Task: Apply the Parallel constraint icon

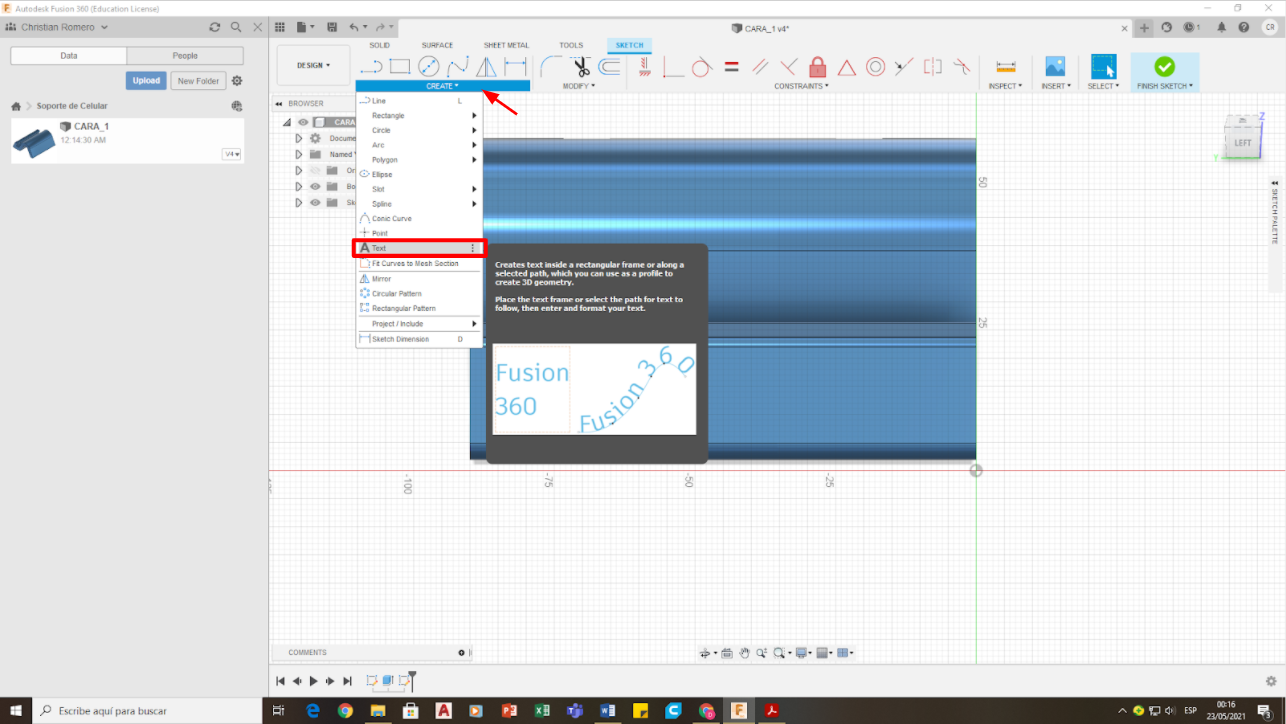Action: 760,67
